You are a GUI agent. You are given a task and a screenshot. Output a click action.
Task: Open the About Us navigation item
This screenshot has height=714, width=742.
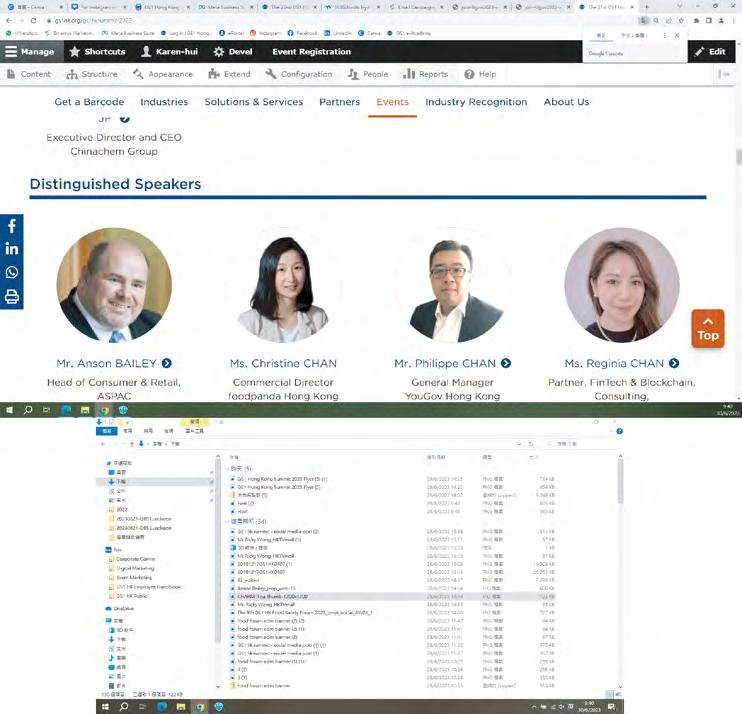(566, 102)
